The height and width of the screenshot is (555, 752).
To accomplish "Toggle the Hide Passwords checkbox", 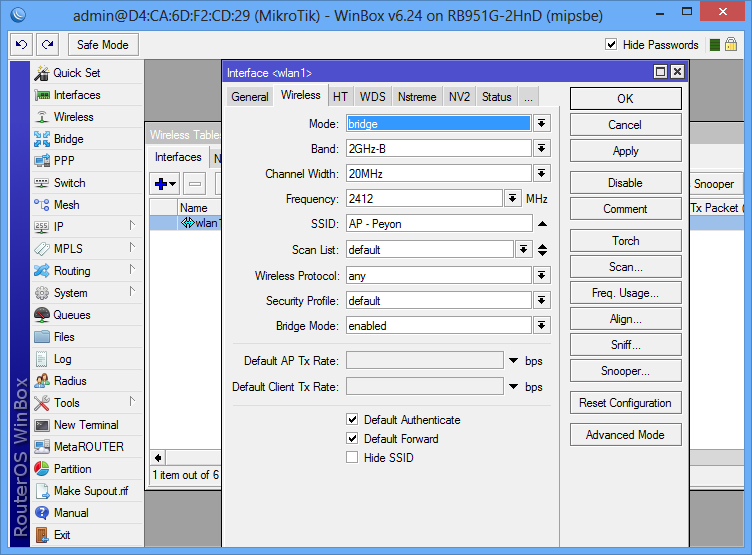I will [x=611, y=45].
